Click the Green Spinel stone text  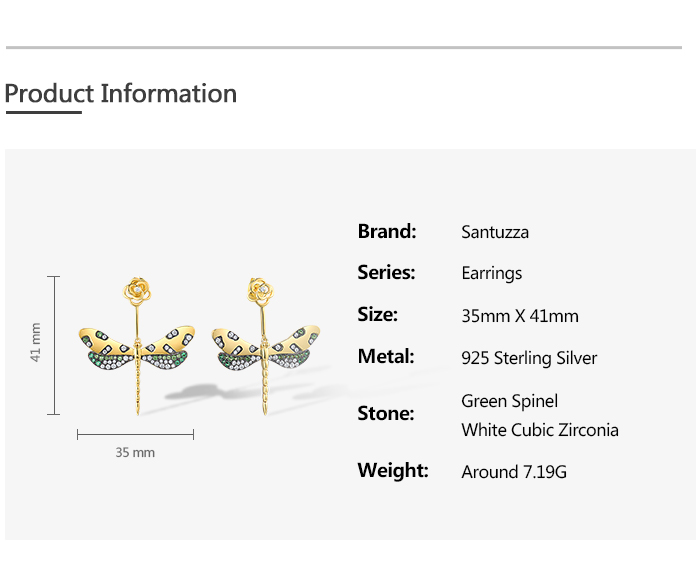pyautogui.click(x=509, y=401)
